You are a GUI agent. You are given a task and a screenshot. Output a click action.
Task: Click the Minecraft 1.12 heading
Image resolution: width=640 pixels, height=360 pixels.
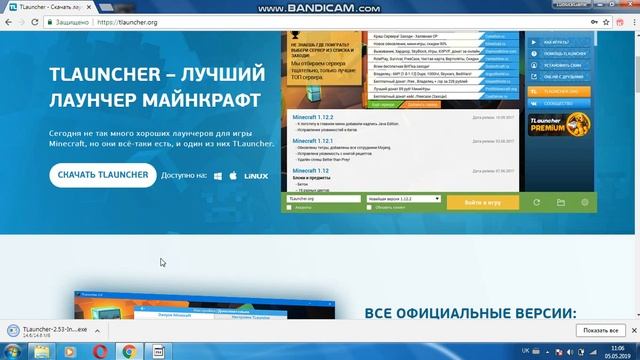click(x=310, y=171)
